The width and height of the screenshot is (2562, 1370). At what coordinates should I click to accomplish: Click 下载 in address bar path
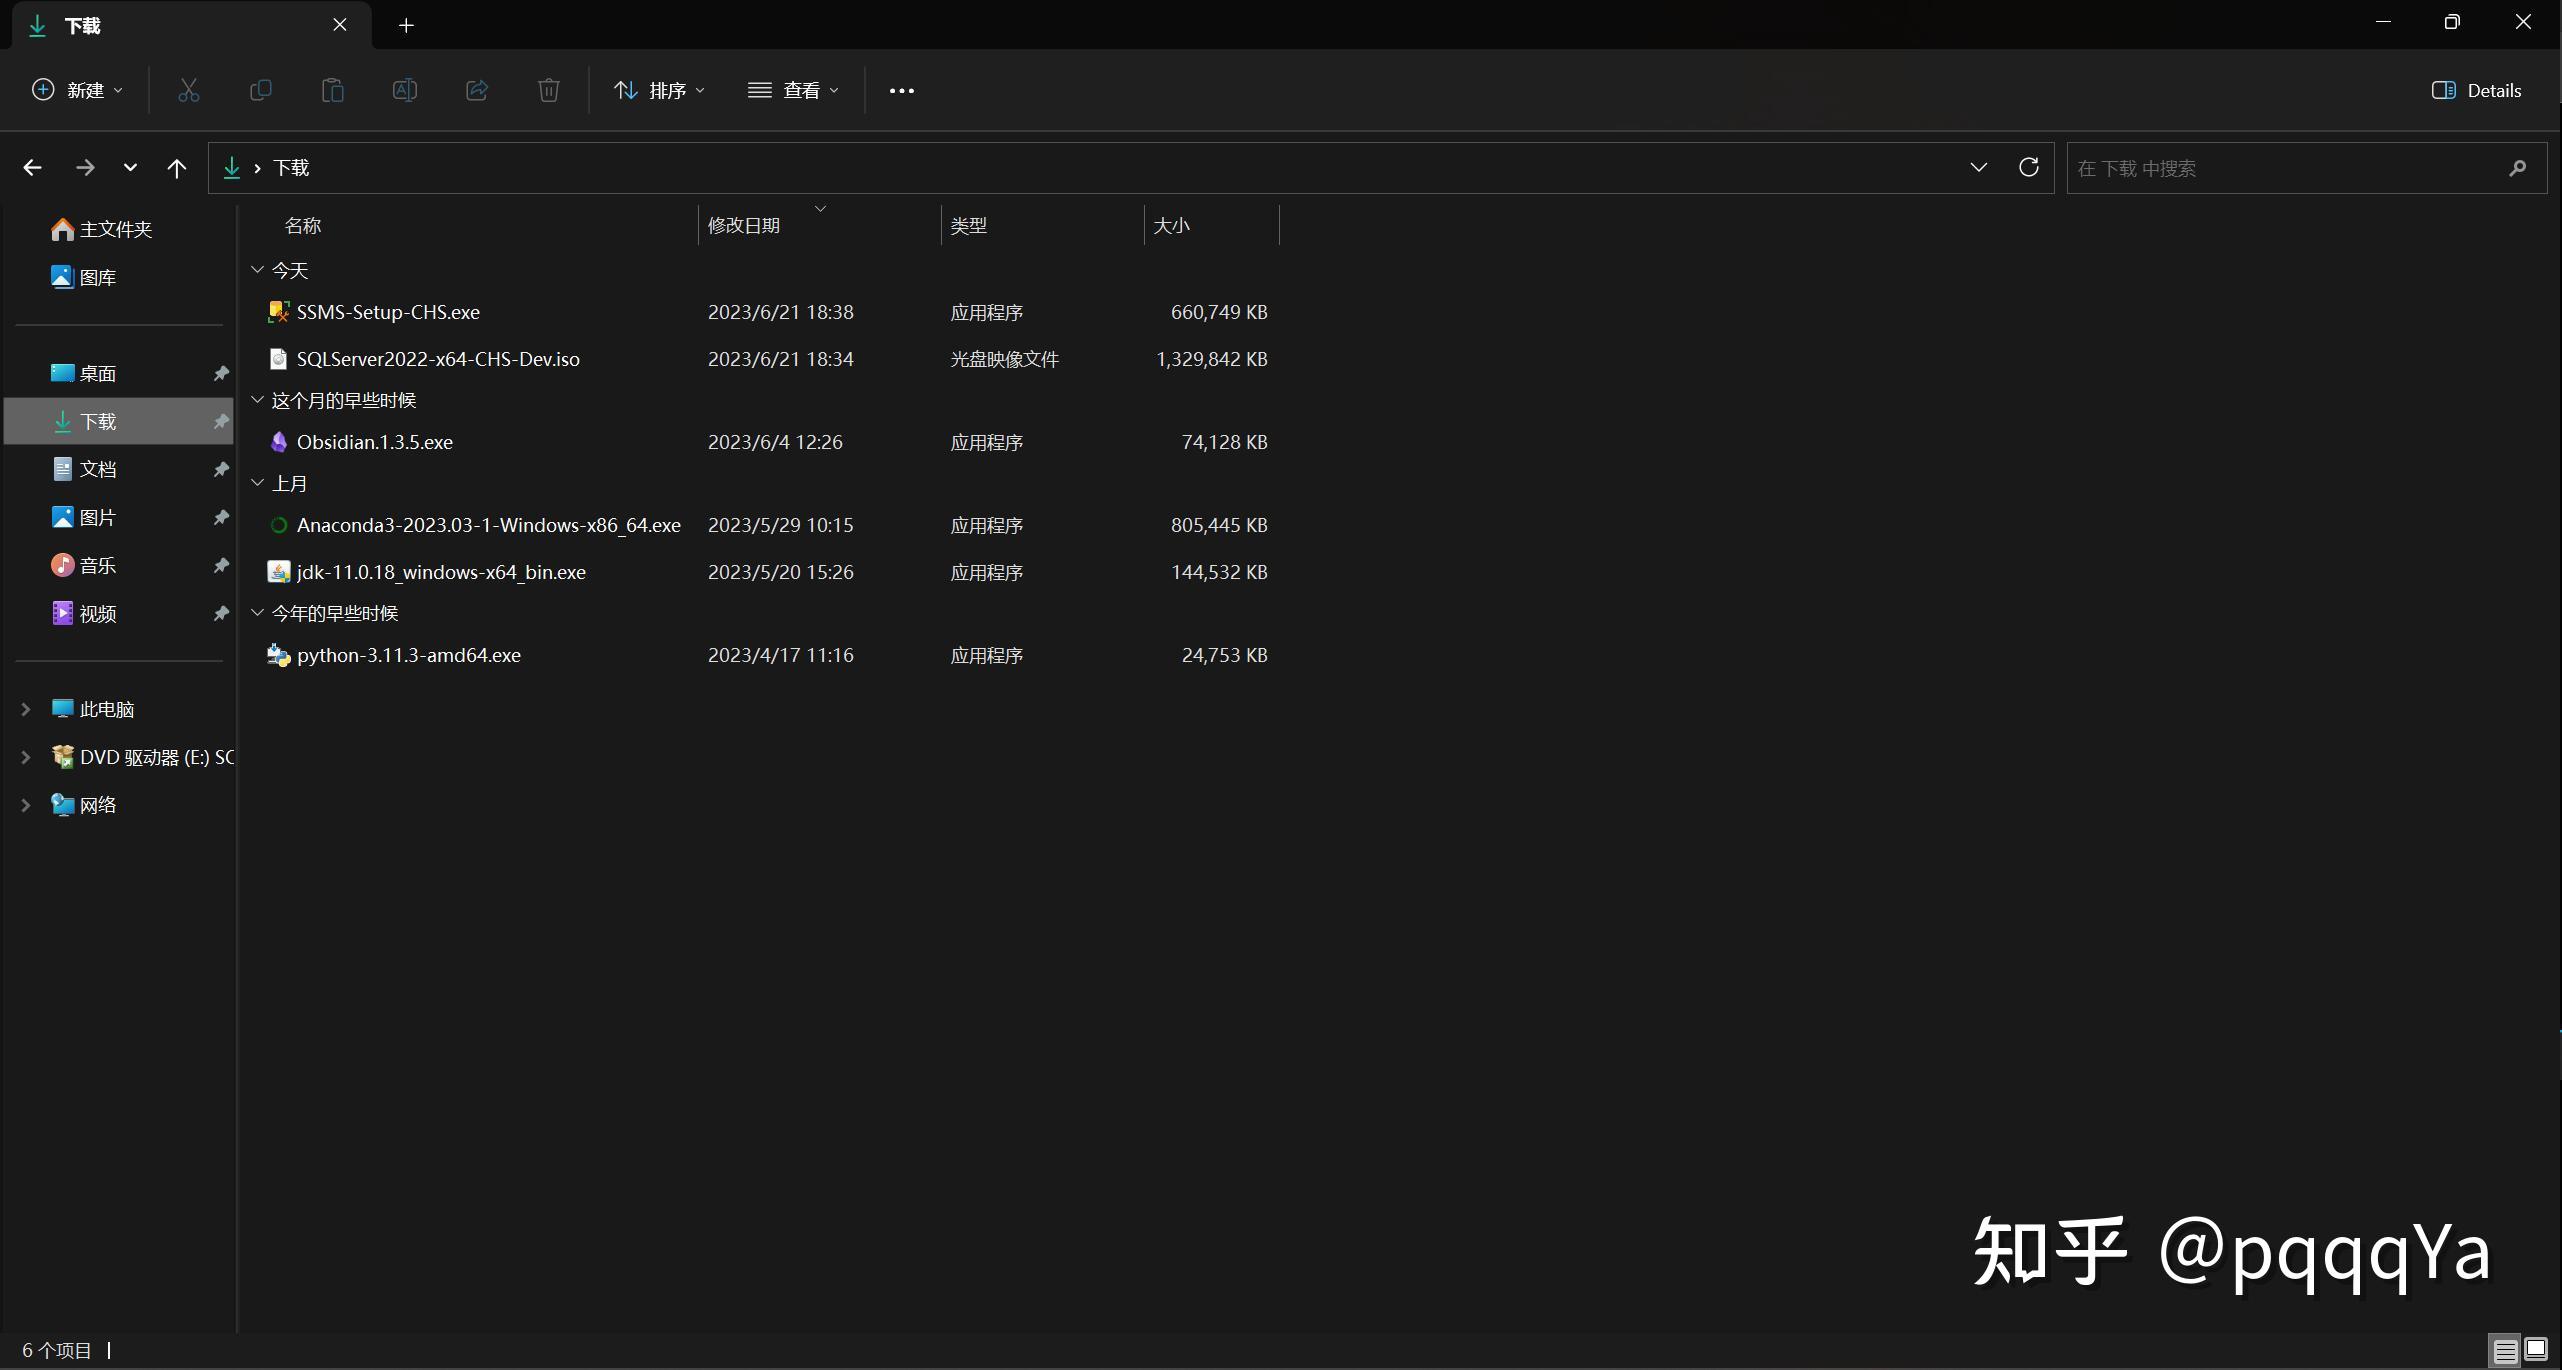point(291,168)
